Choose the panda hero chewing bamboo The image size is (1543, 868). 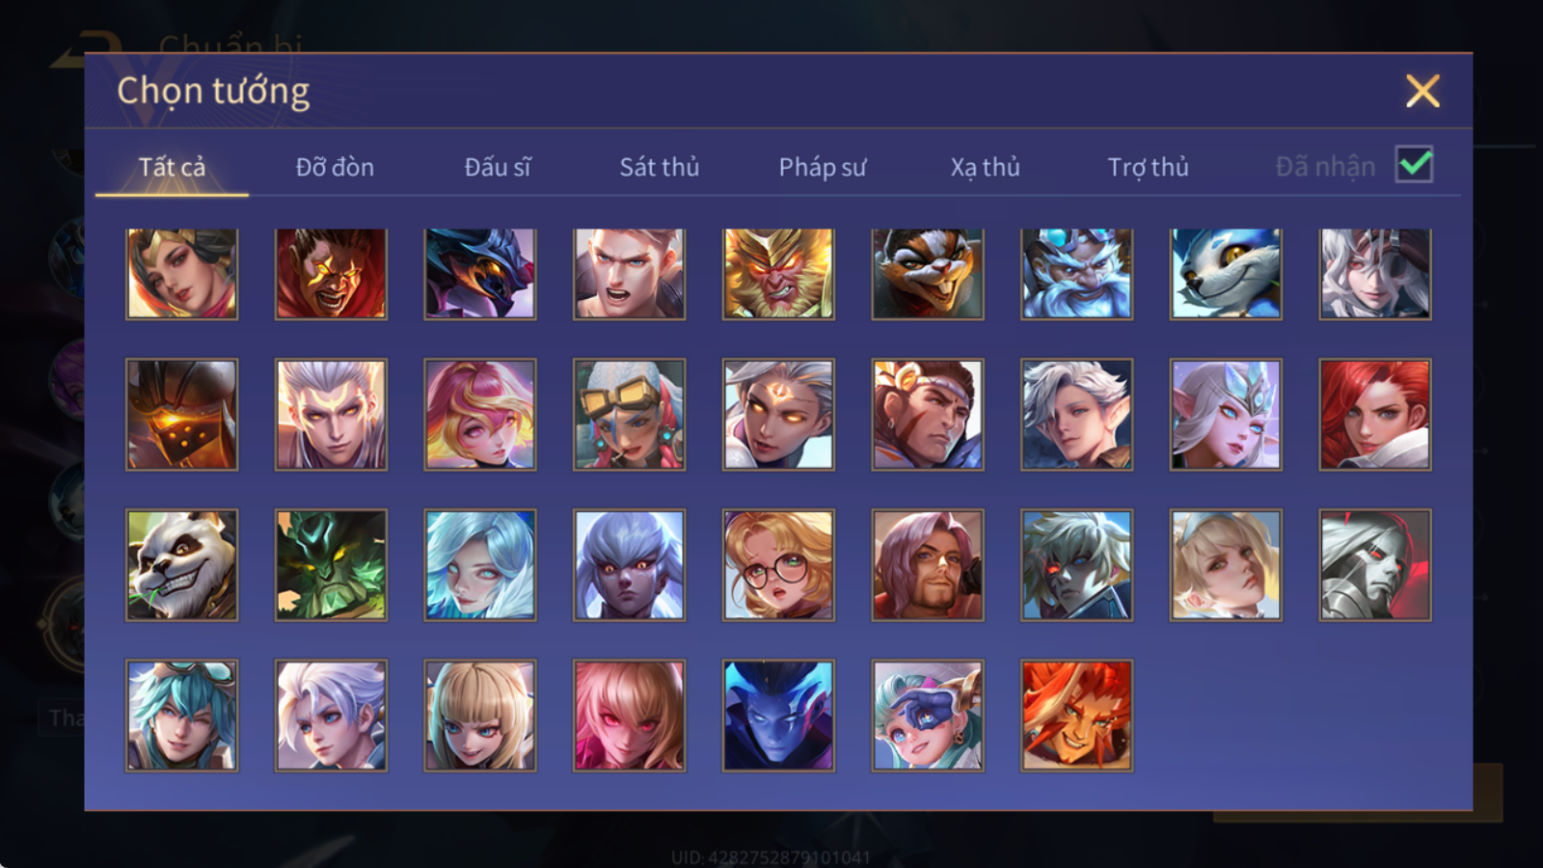coord(182,565)
